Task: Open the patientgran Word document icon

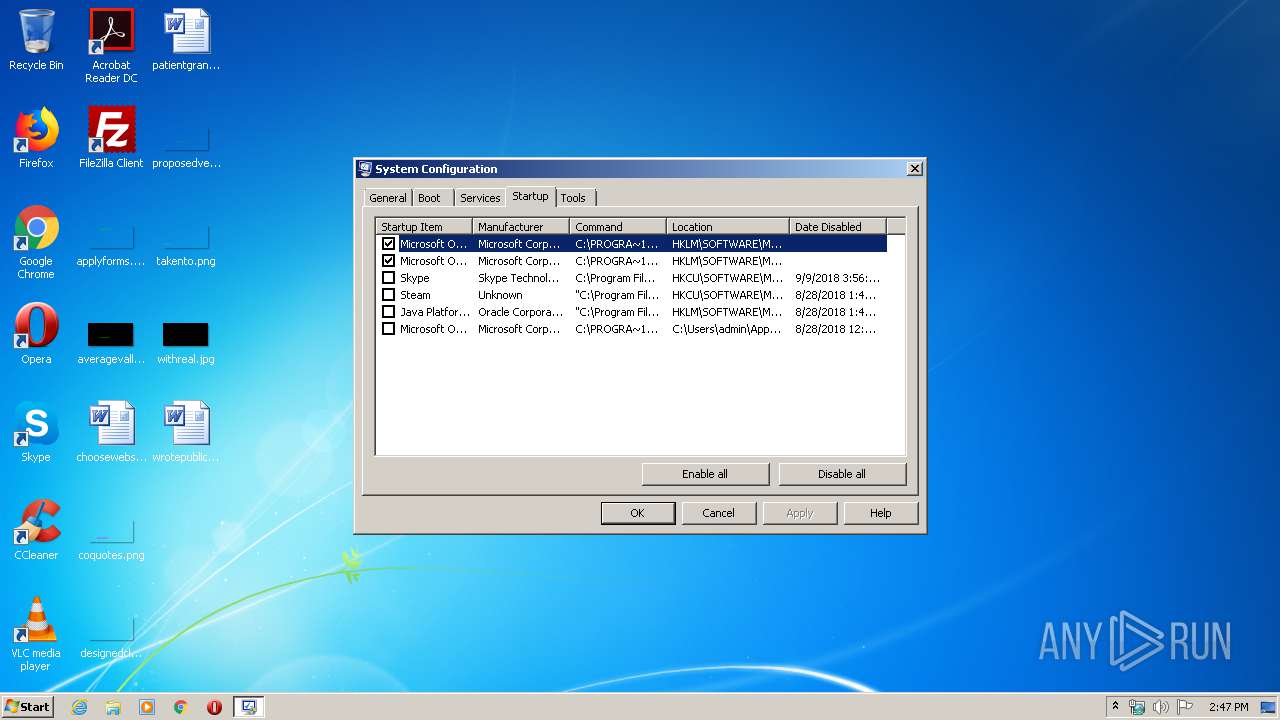Action: pos(186,40)
